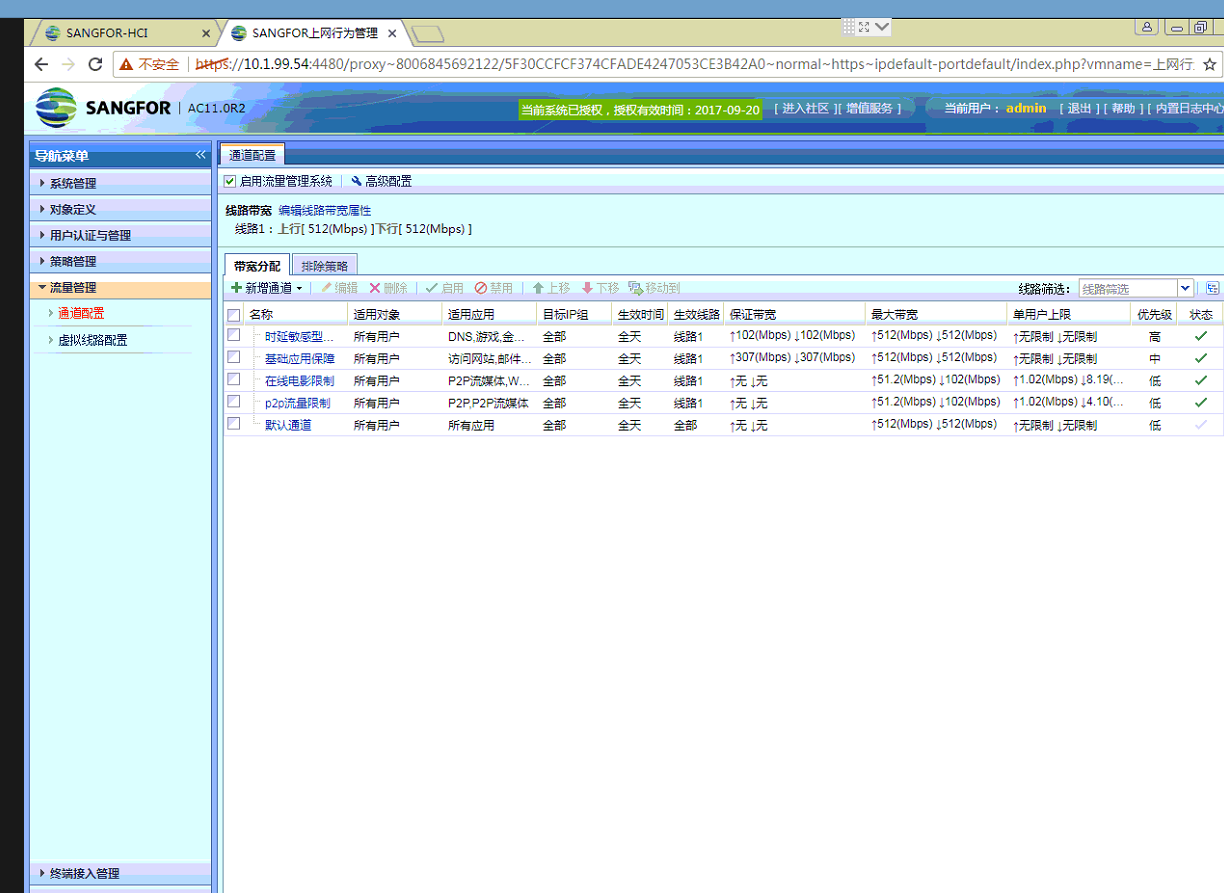The width and height of the screenshot is (1224, 893).
Task: Collapse navigation menu with double-chevron icon
Action: (200, 155)
